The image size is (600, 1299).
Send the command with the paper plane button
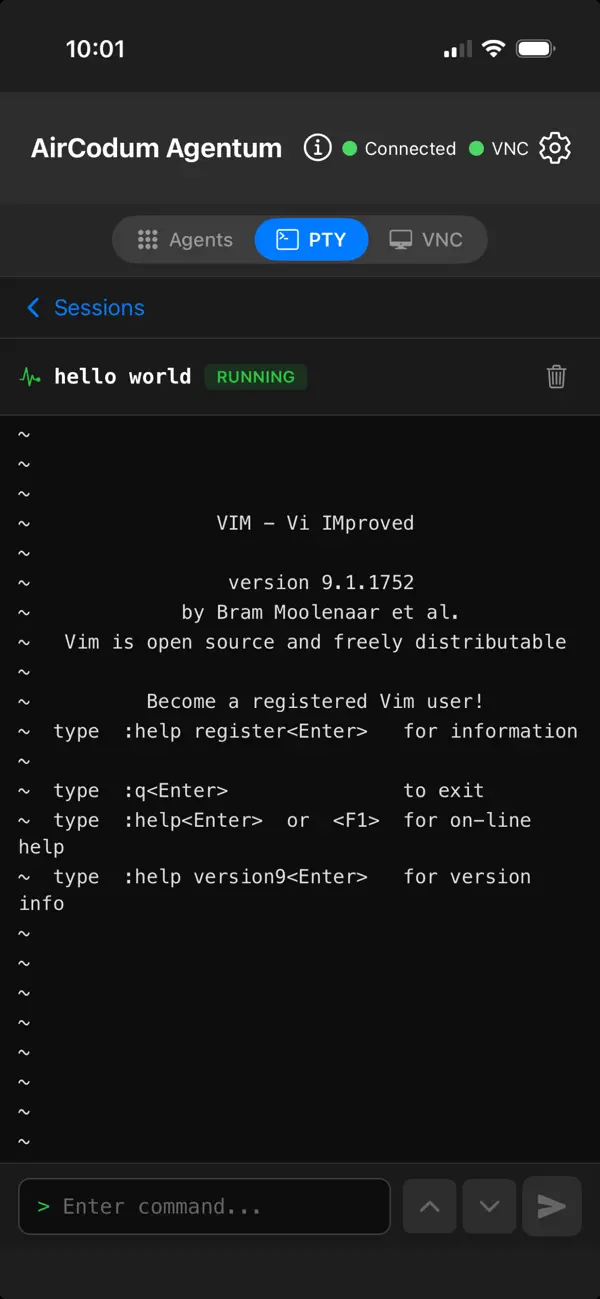[552, 1206]
